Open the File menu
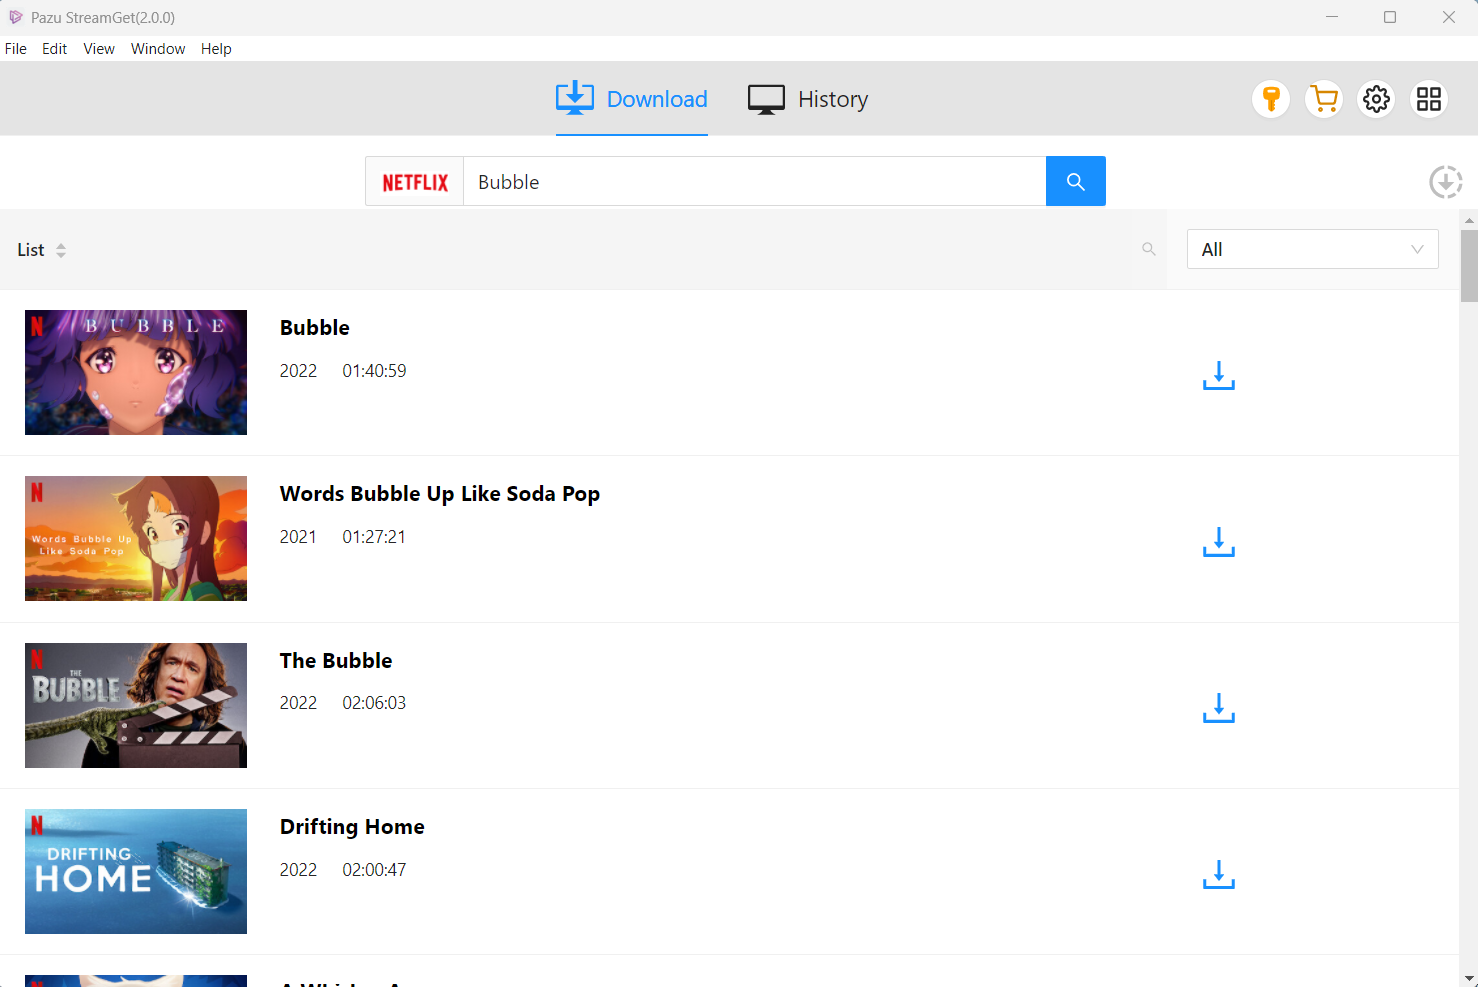The height and width of the screenshot is (987, 1478). click(16, 49)
